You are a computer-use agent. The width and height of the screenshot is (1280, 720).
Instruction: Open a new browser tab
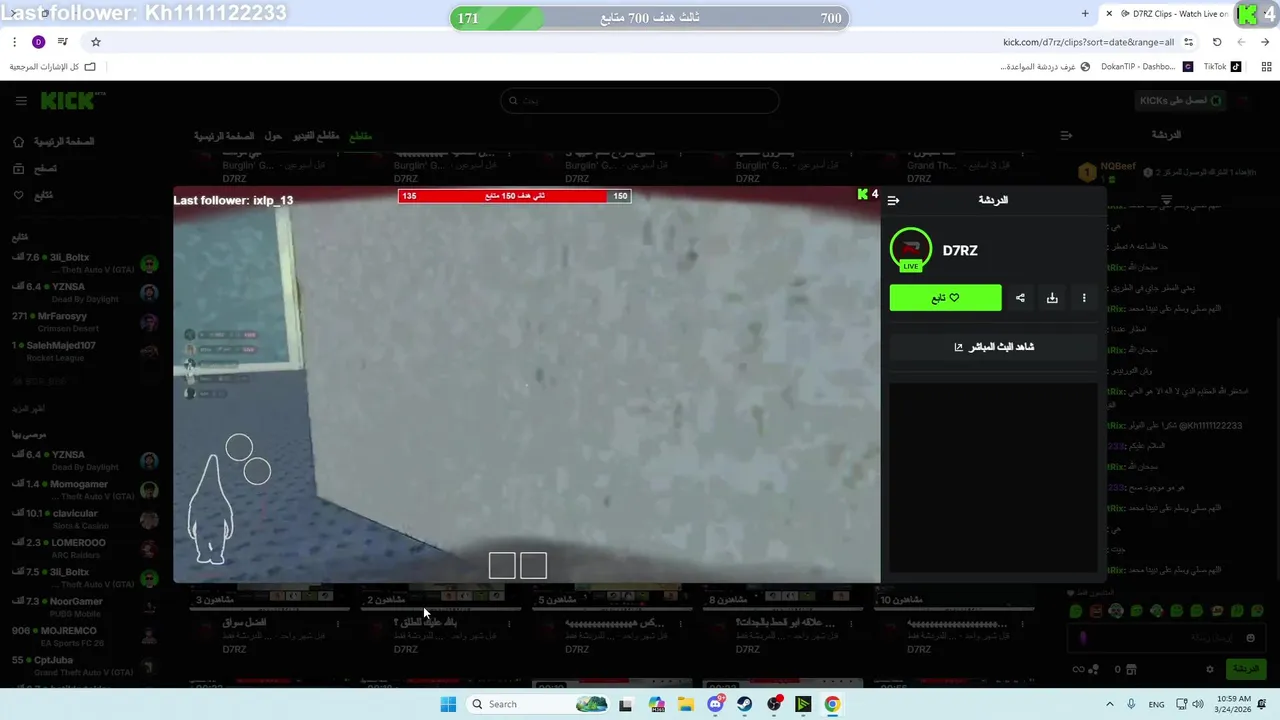(x=1085, y=13)
